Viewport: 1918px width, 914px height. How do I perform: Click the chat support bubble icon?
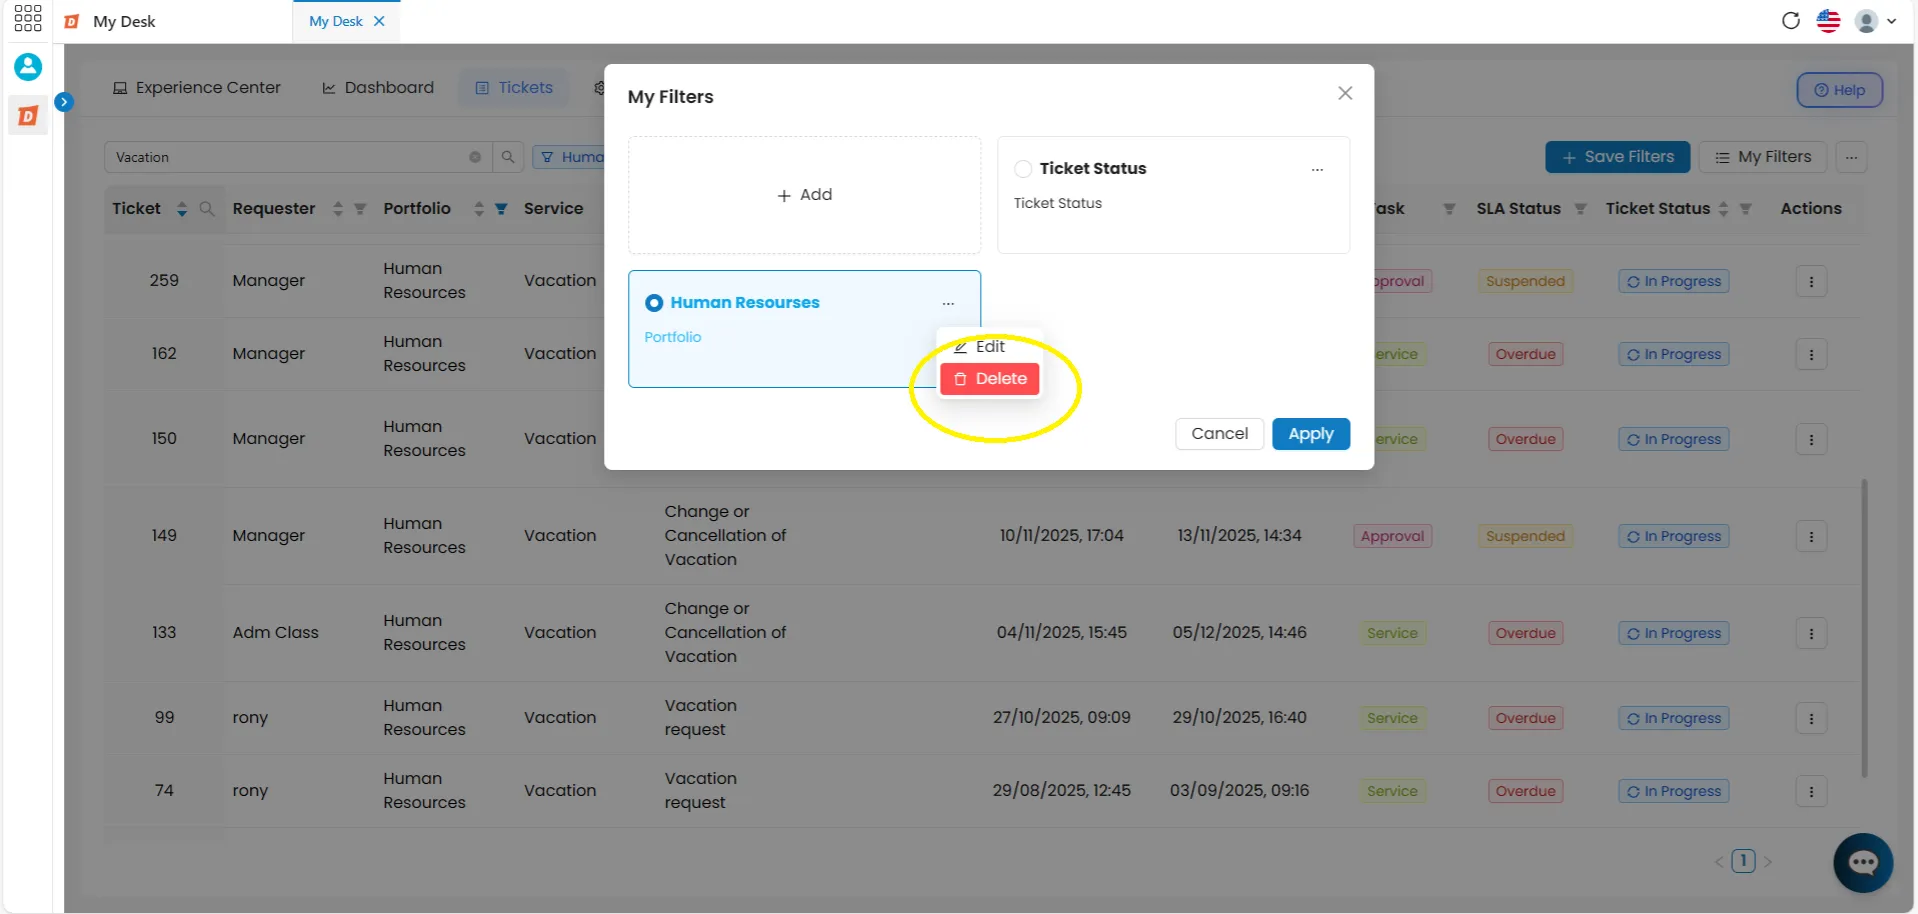[1863, 862]
